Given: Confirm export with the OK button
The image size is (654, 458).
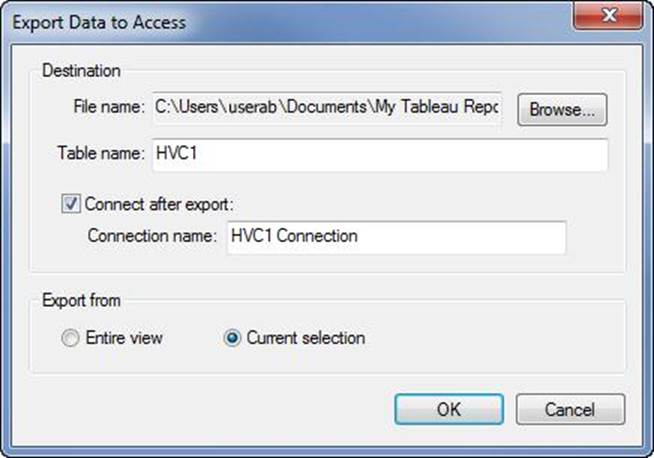Looking at the screenshot, I should point(448,408).
